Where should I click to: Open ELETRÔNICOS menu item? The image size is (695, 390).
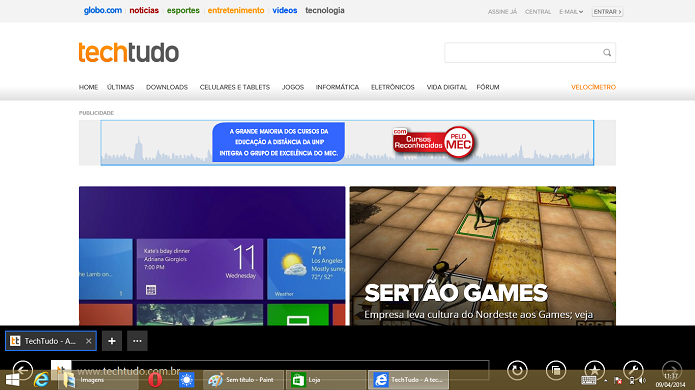(x=393, y=87)
